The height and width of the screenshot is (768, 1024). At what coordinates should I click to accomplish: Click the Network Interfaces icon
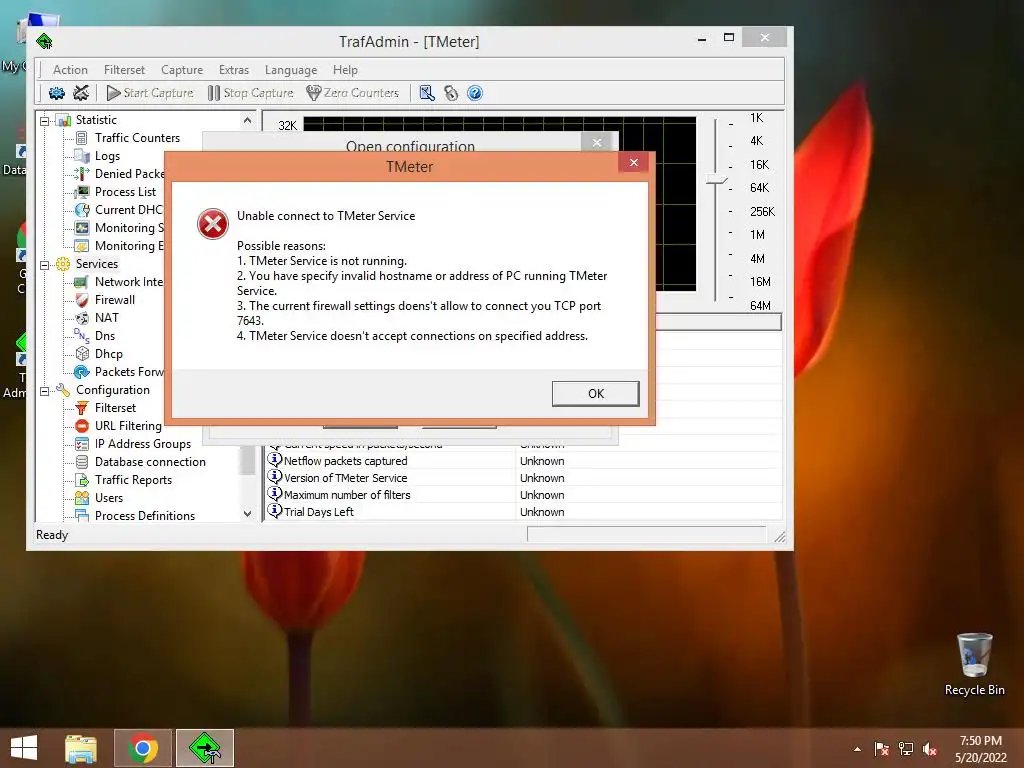click(82, 282)
